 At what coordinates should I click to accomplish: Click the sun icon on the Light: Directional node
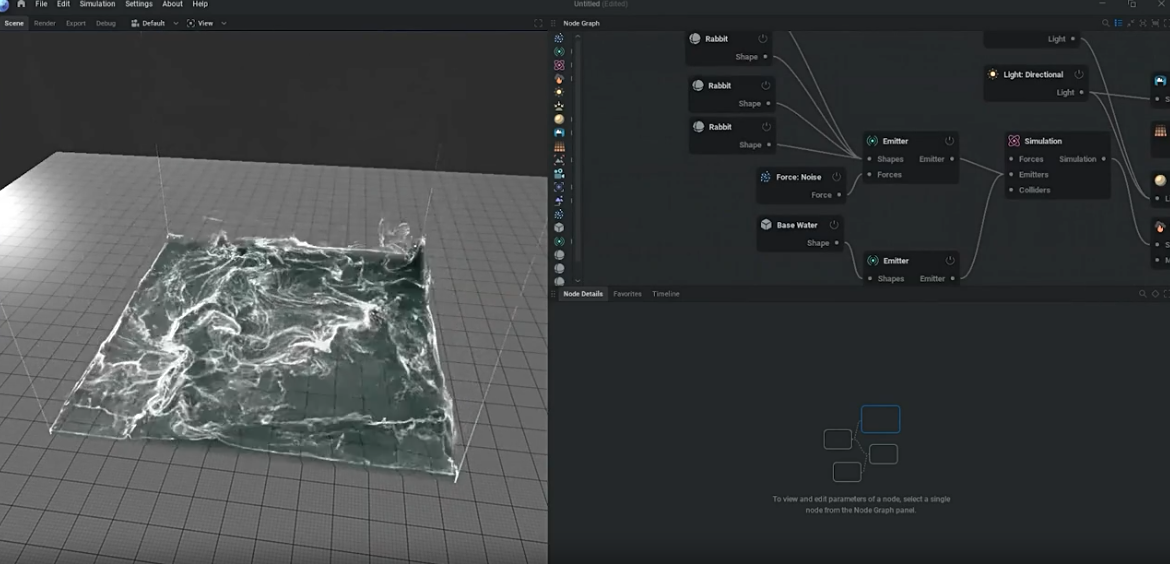click(x=992, y=75)
